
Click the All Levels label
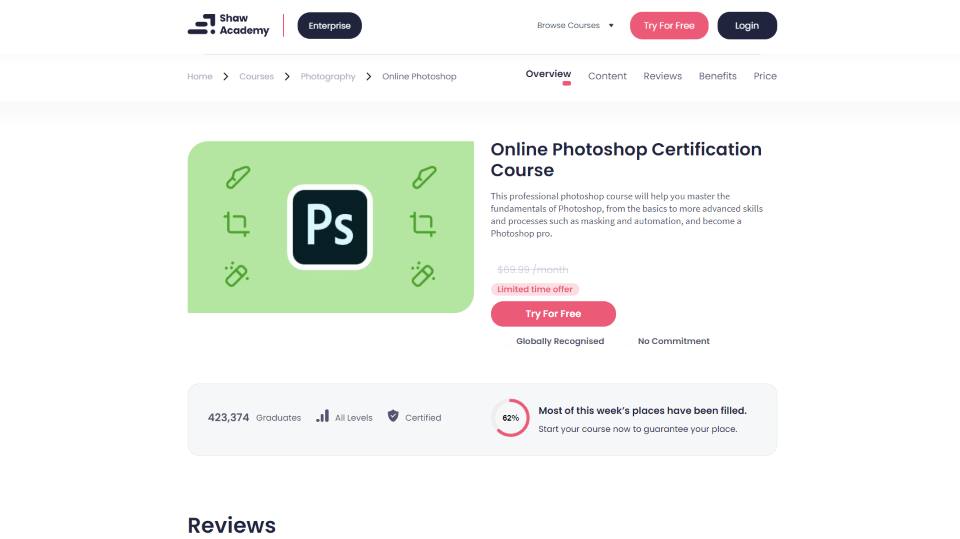coord(353,418)
